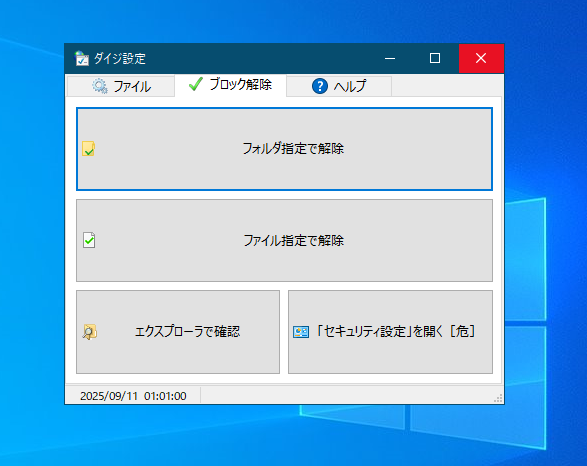
Task: Click the yellow folder checkmark icon
Action: [x=89, y=149]
